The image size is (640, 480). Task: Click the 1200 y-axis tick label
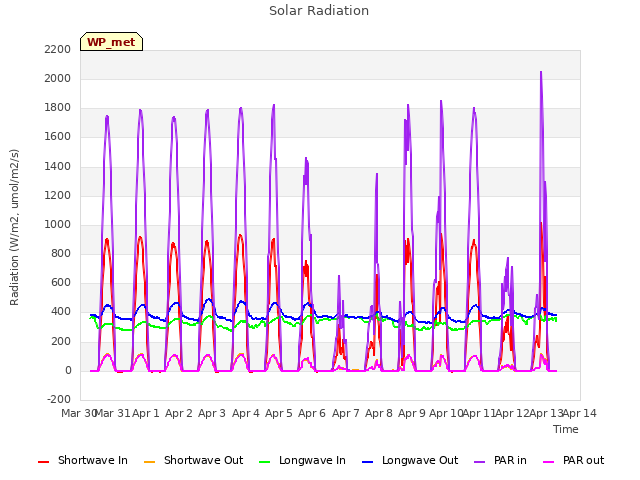pyautogui.click(x=58, y=196)
